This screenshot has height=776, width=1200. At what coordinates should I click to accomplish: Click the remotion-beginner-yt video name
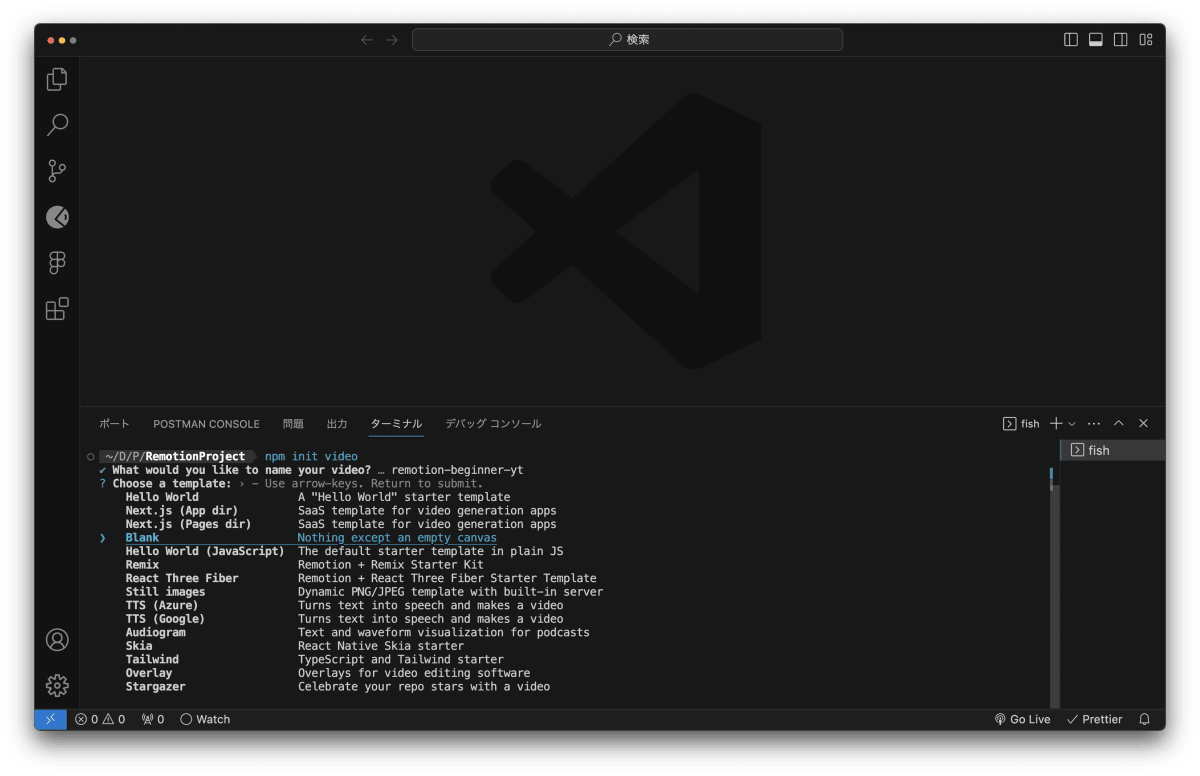point(457,470)
